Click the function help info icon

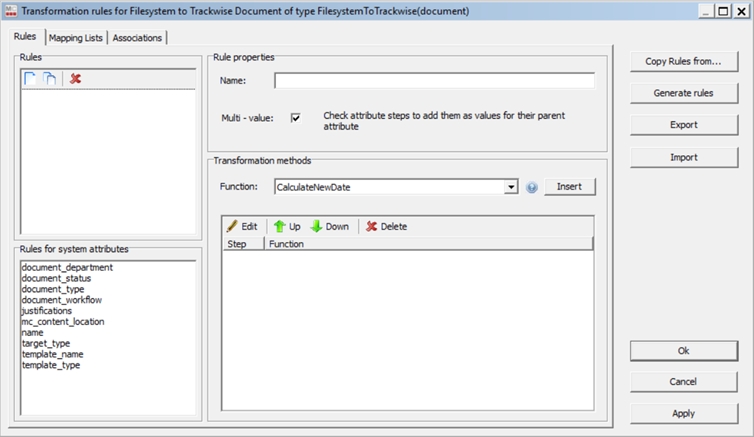pyautogui.click(x=532, y=187)
